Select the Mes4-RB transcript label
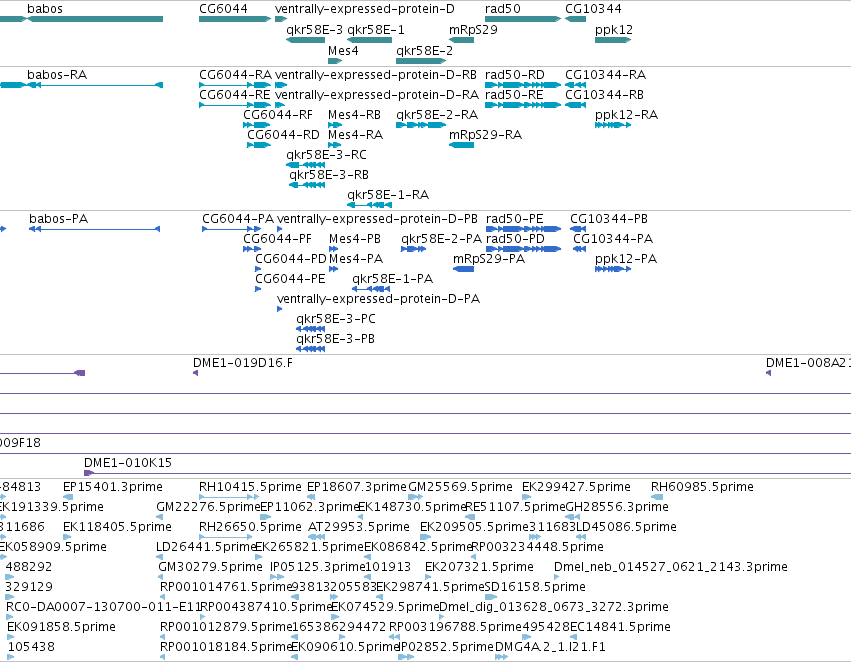851x662 pixels. click(354, 115)
